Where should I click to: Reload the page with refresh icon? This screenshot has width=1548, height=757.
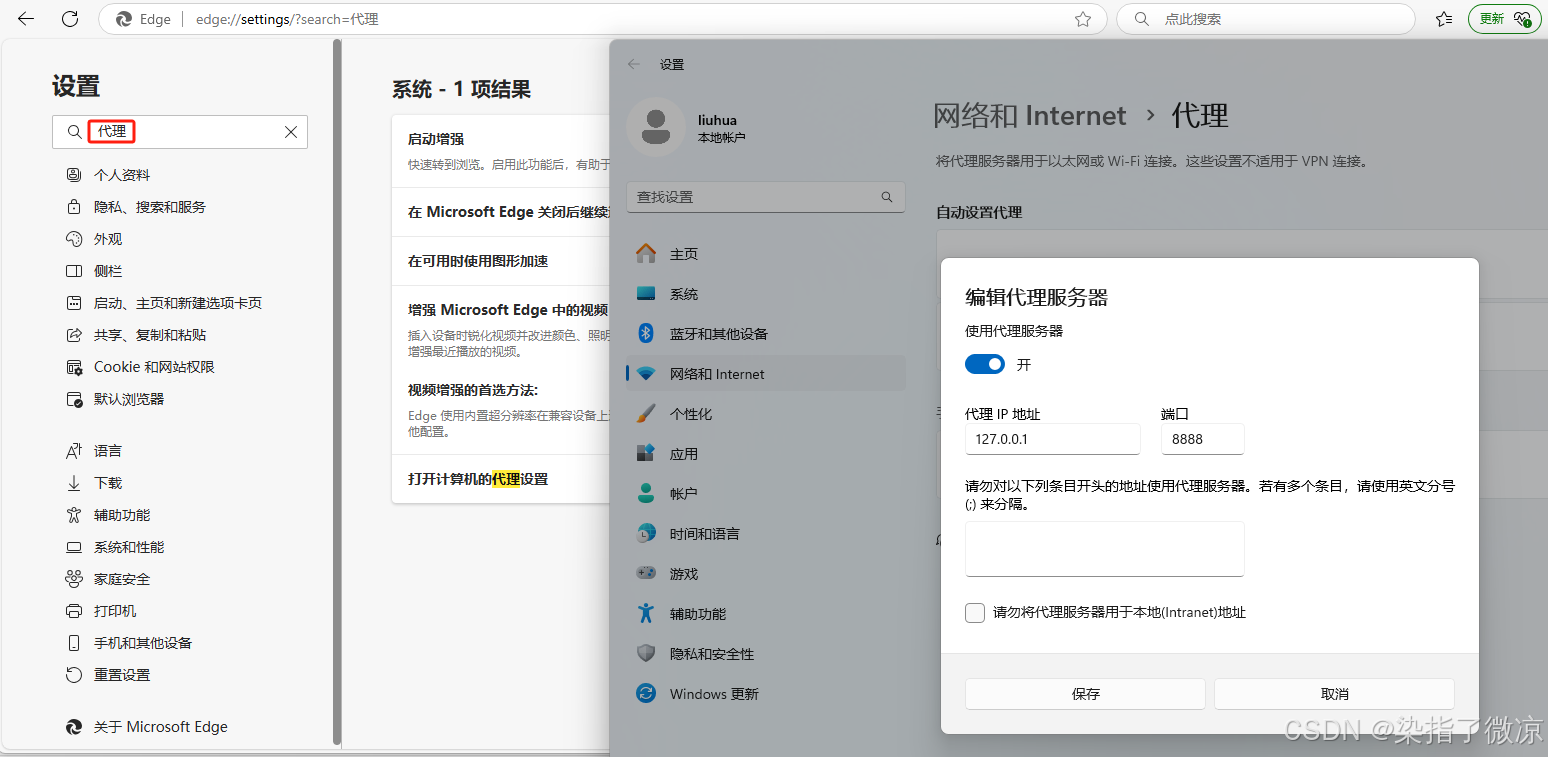70,19
